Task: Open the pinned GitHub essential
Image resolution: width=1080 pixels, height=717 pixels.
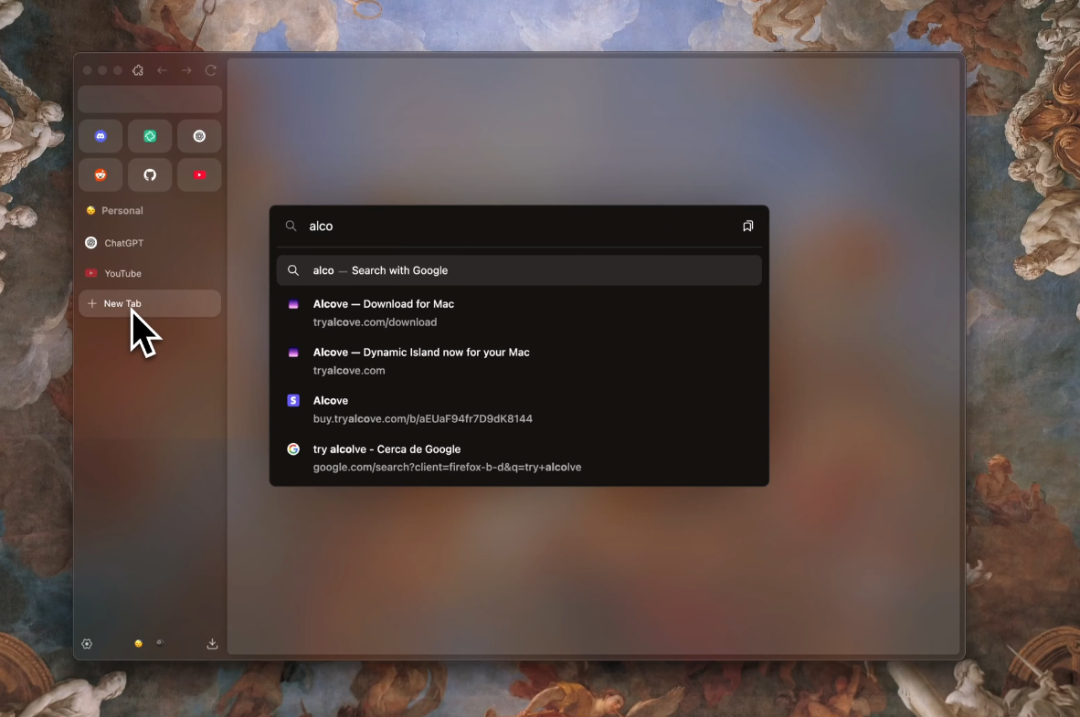Action: 149,175
